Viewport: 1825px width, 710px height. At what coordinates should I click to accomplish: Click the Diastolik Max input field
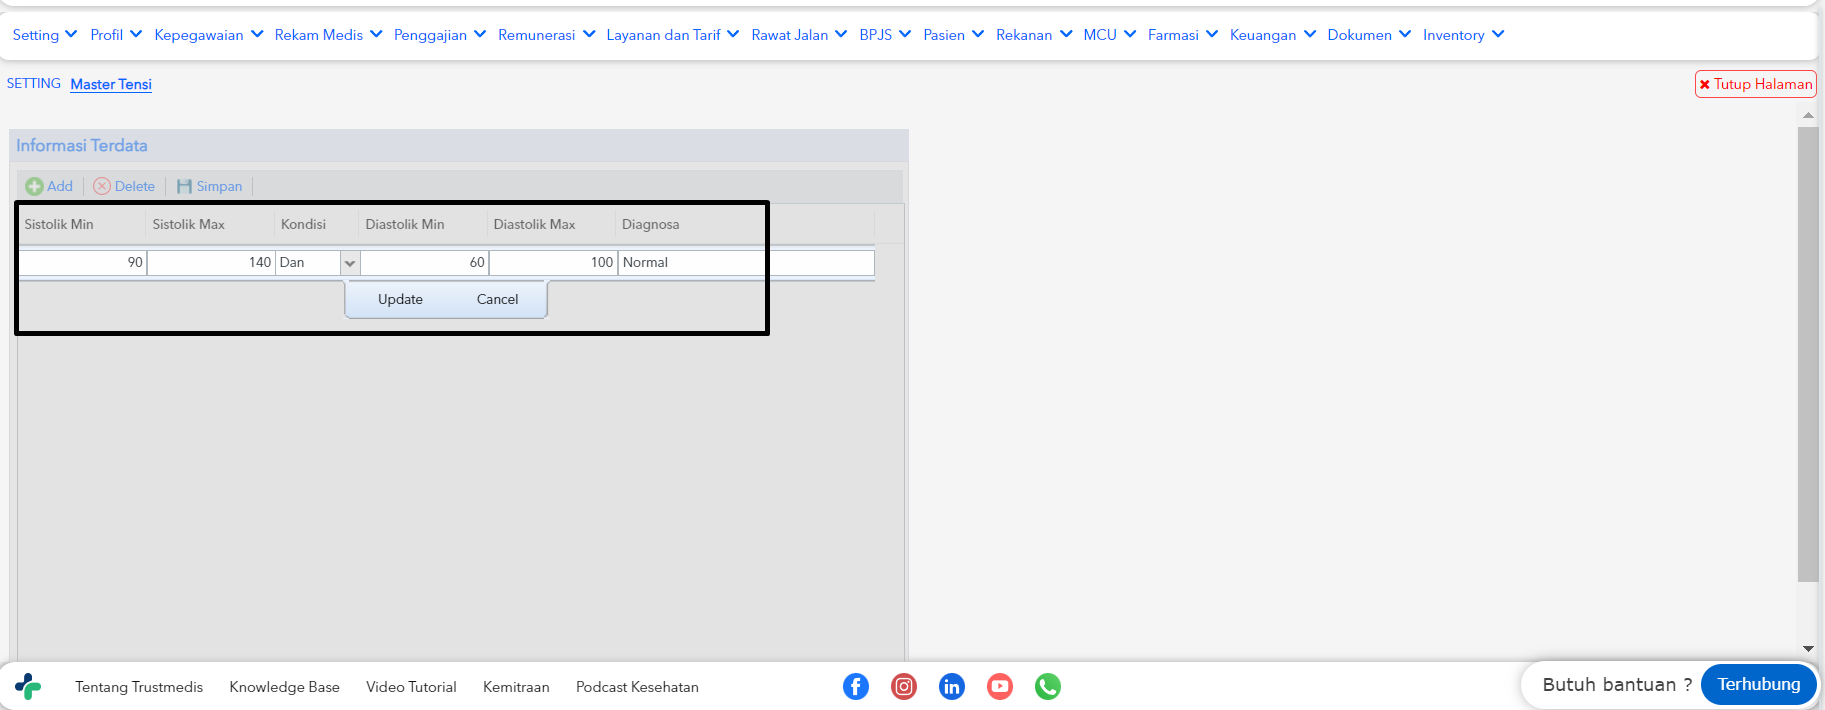point(553,262)
